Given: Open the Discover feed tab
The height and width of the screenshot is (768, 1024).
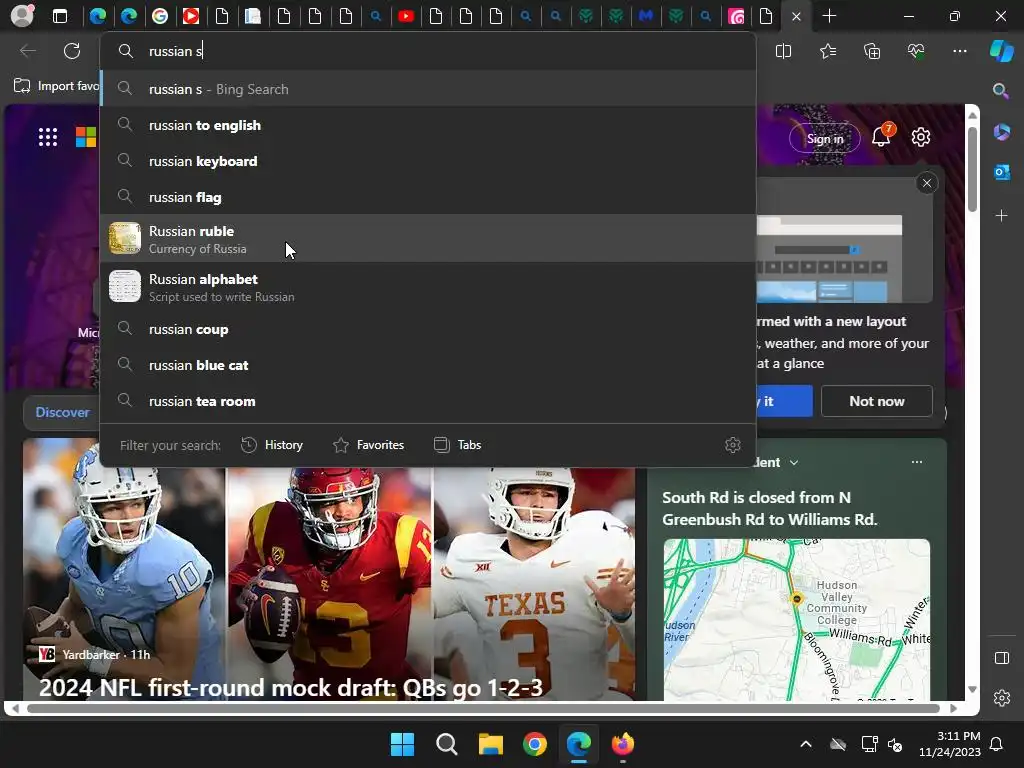Looking at the screenshot, I should pos(62,412).
